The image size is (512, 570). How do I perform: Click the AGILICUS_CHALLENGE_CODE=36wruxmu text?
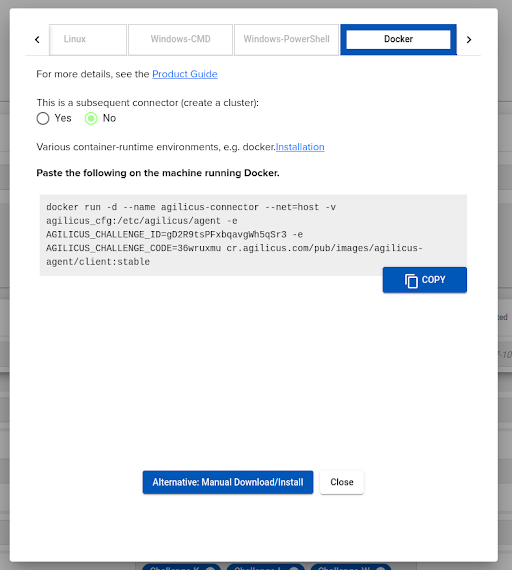point(133,248)
